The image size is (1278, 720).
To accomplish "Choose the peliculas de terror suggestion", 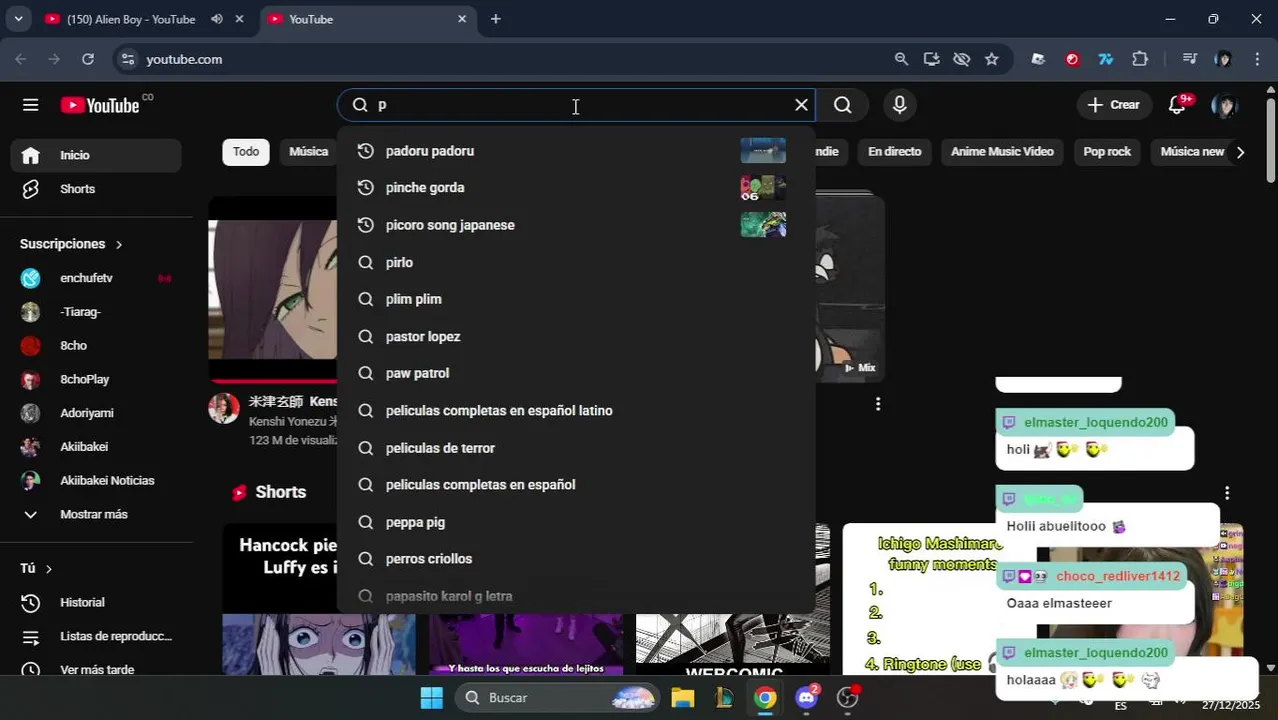I will [576, 448].
